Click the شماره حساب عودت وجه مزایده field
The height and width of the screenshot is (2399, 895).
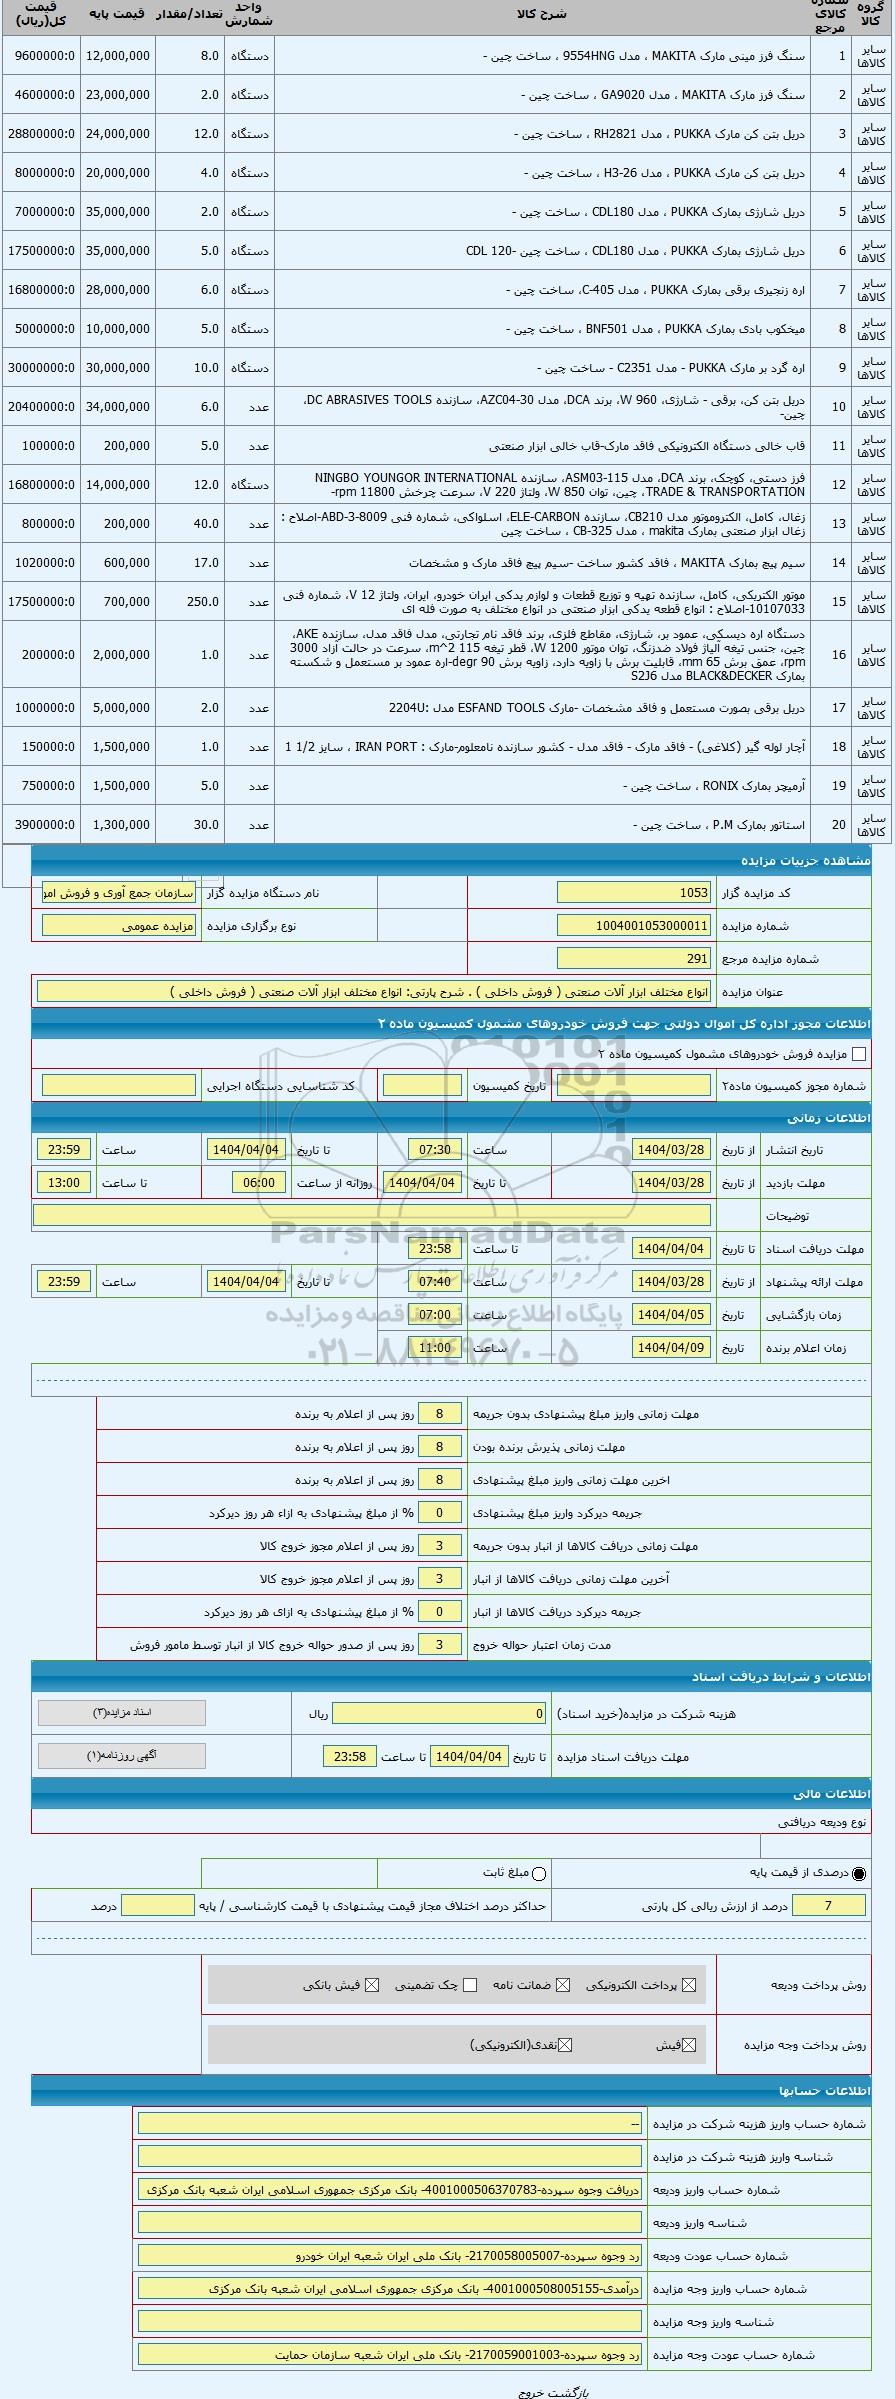(390, 2354)
